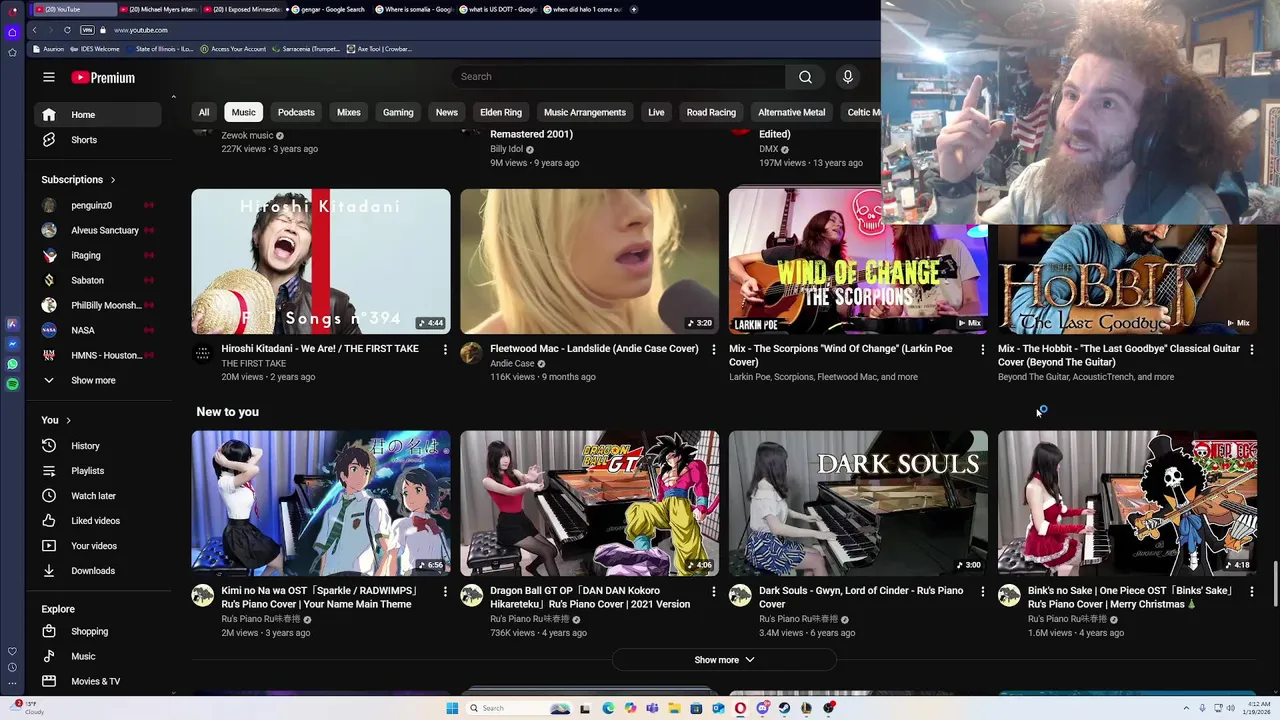Select the Podcasts filter chip
This screenshot has width=1280, height=720.
(296, 112)
